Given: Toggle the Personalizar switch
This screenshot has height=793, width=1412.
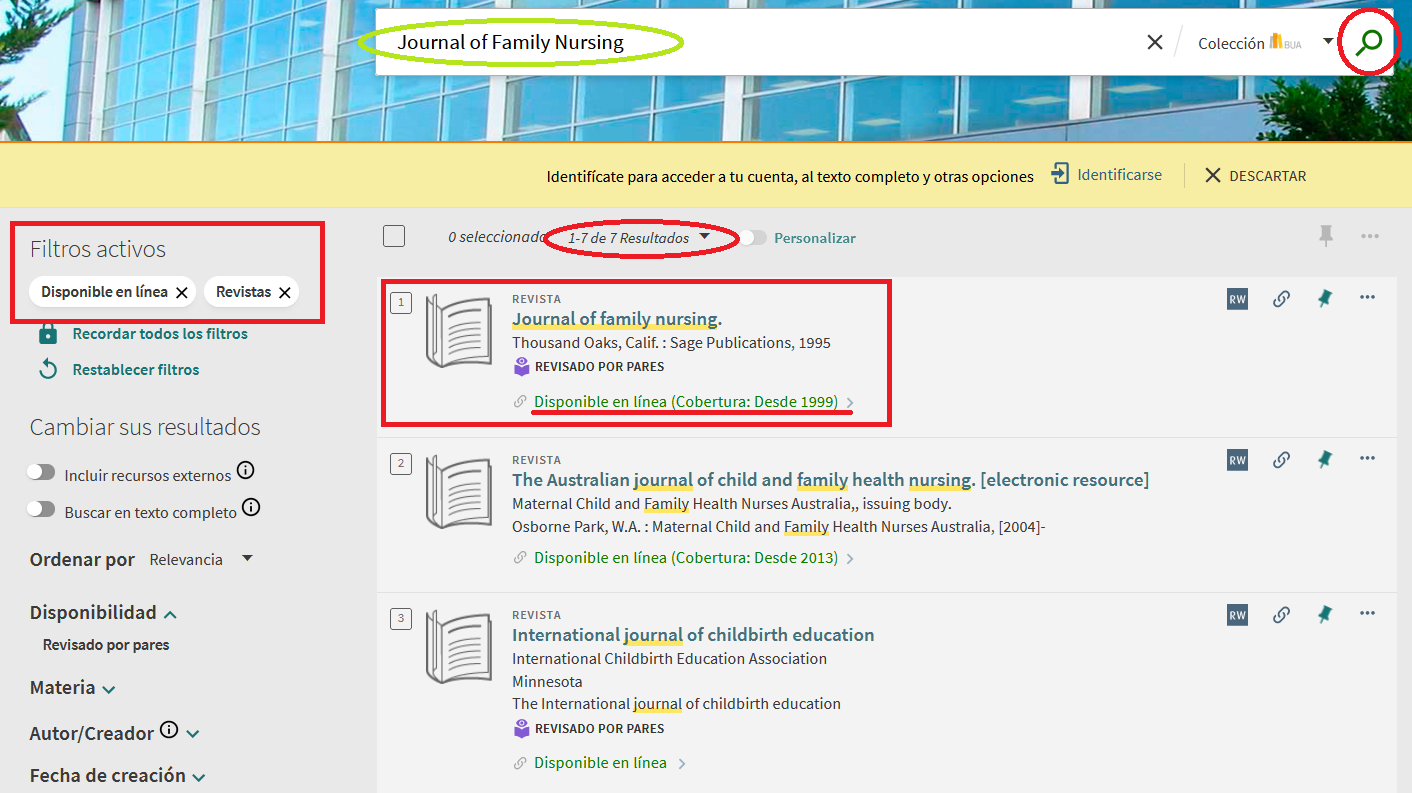Looking at the screenshot, I should pyautogui.click(x=753, y=238).
